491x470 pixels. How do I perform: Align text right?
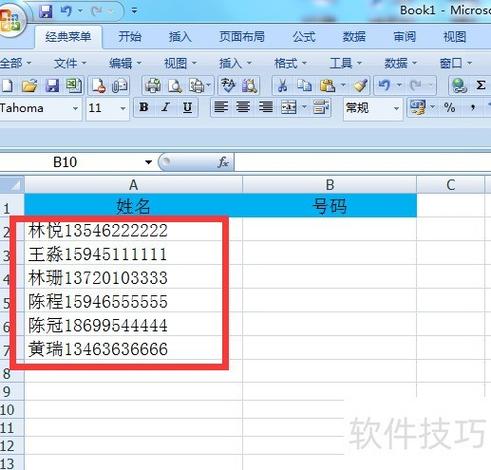coord(266,107)
